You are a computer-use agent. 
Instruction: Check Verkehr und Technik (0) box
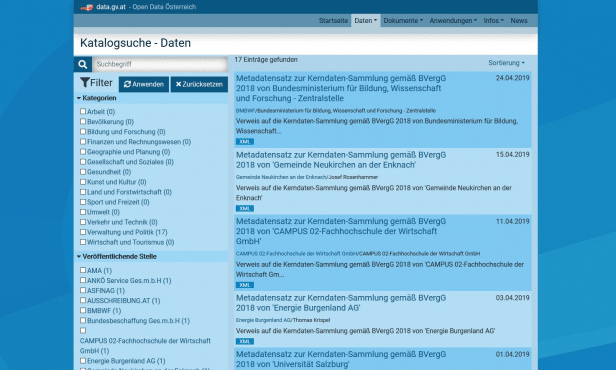click(83, 222)
